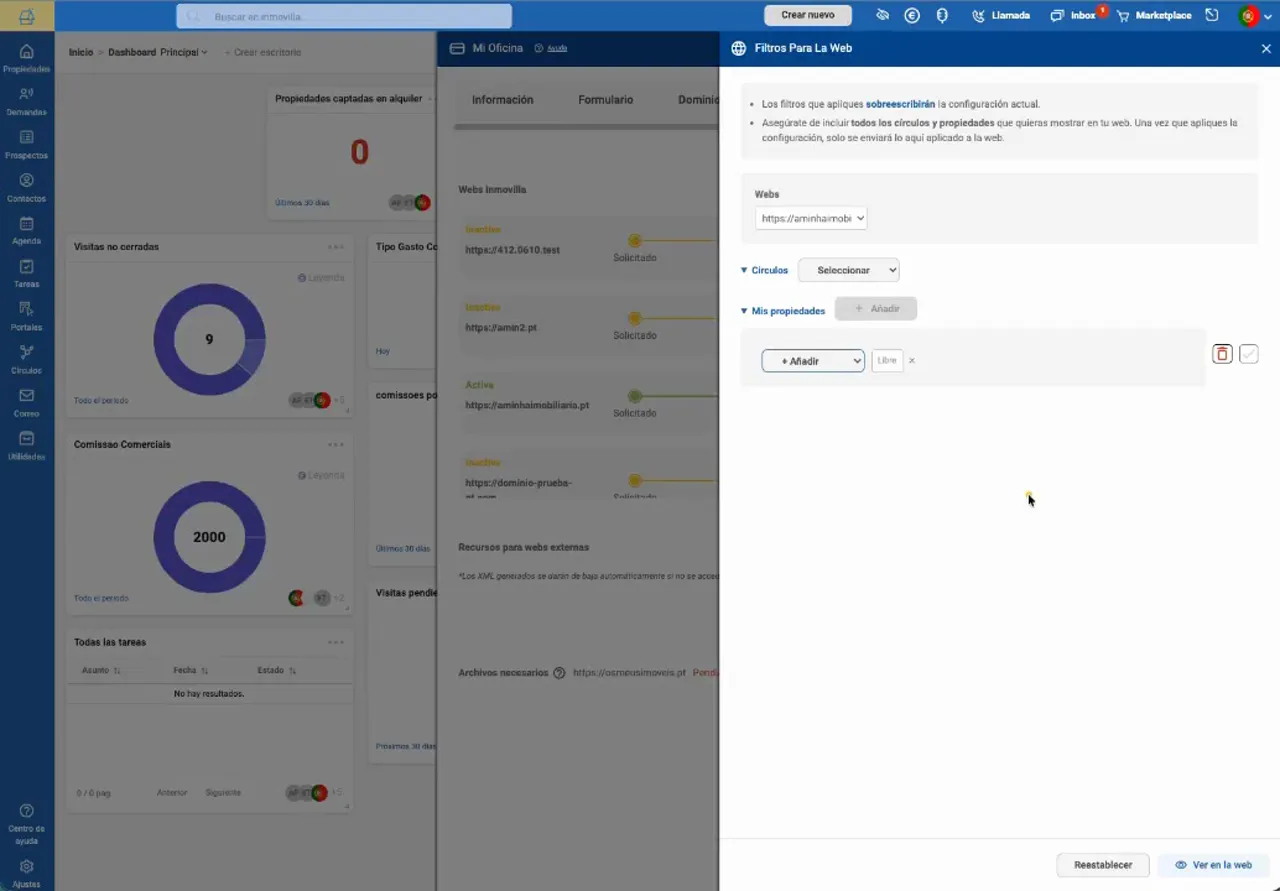Open the Círculos Seleccionar dropdown

848,270
